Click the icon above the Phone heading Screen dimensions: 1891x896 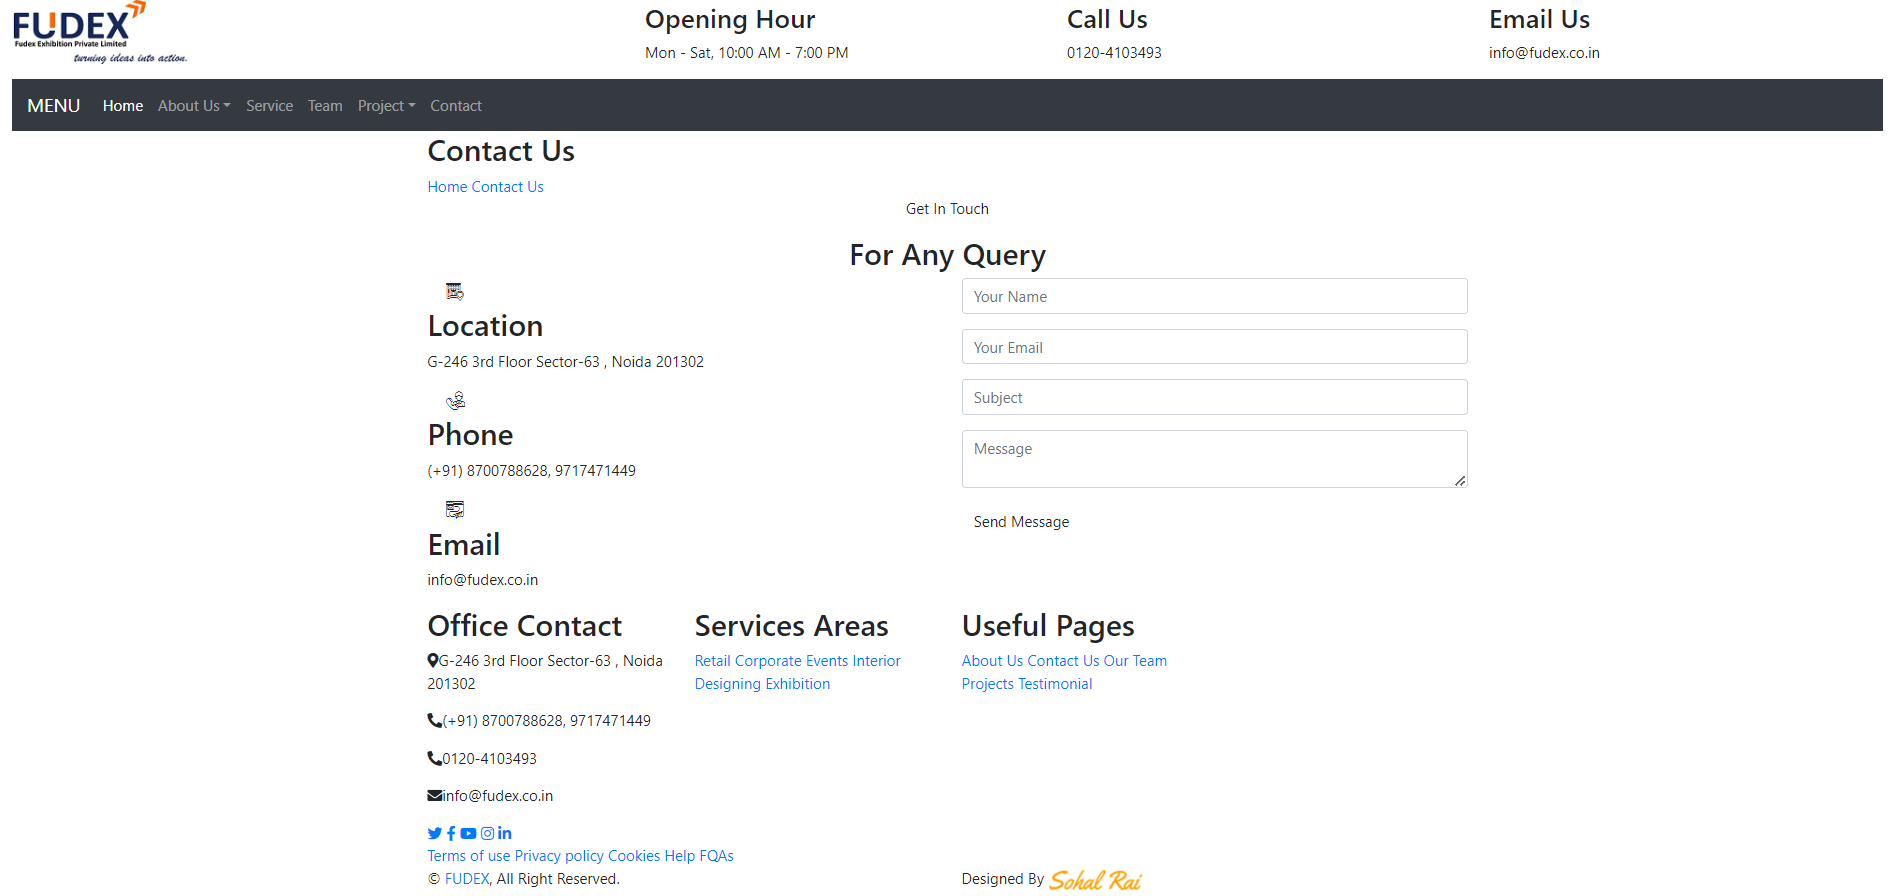[x=455, y=400]
